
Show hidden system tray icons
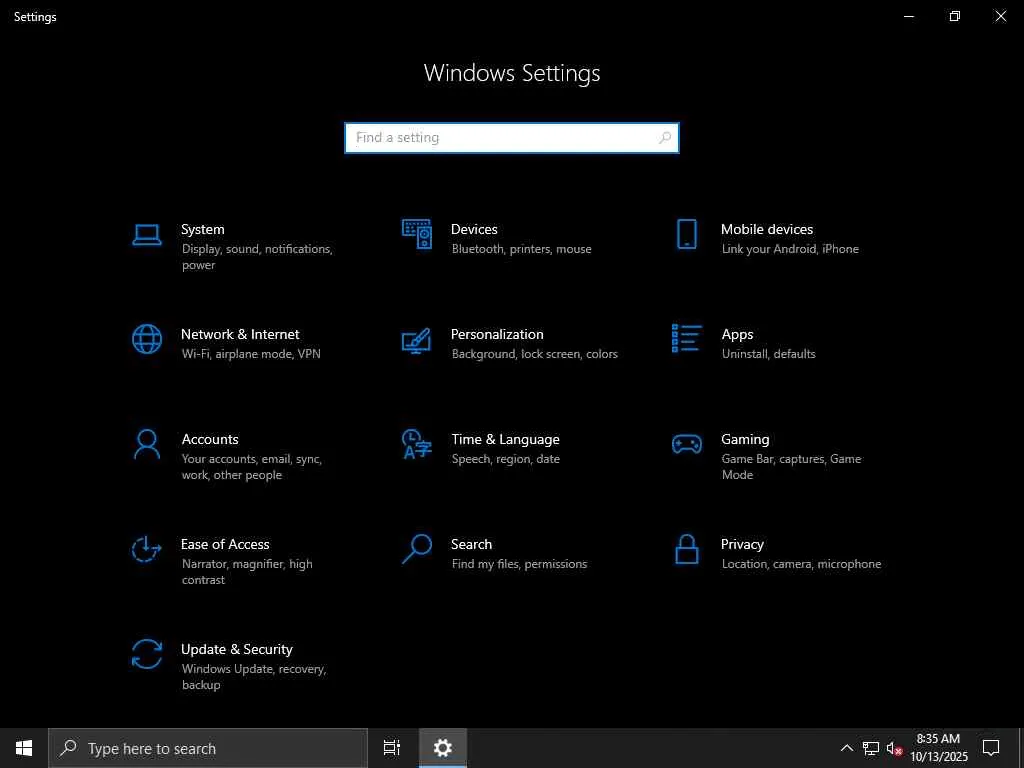(846, 748)
